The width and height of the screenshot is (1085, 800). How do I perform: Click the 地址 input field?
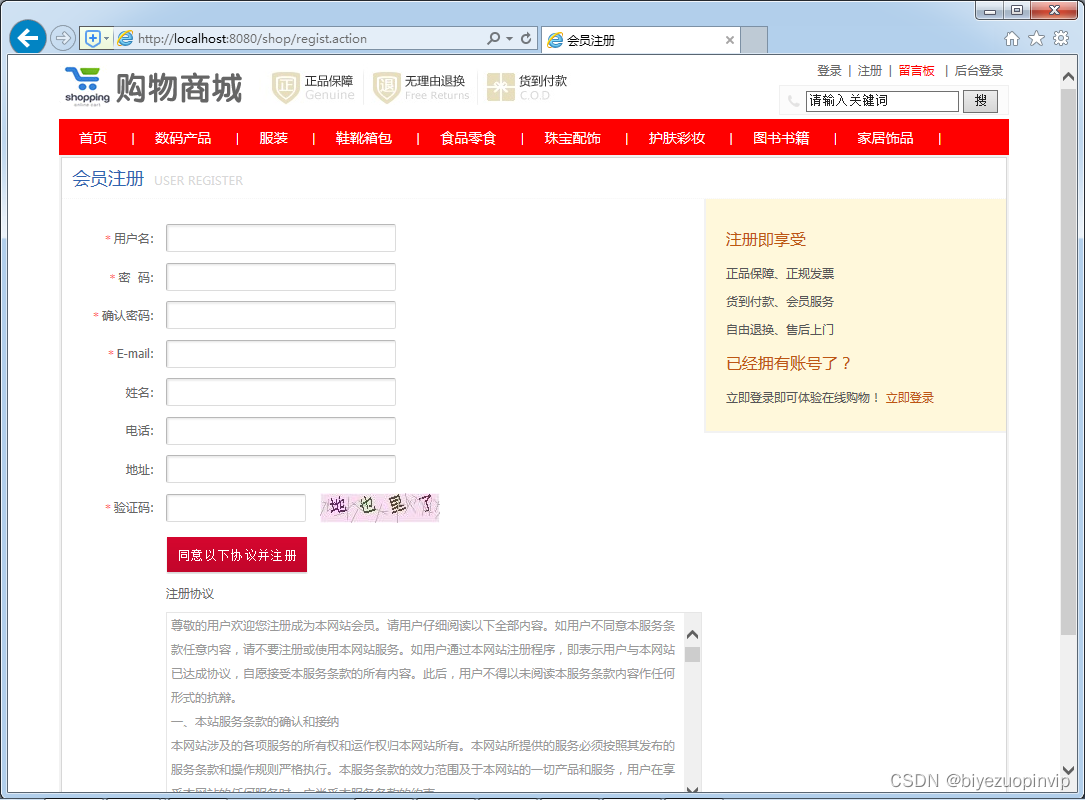coord(281,469)
